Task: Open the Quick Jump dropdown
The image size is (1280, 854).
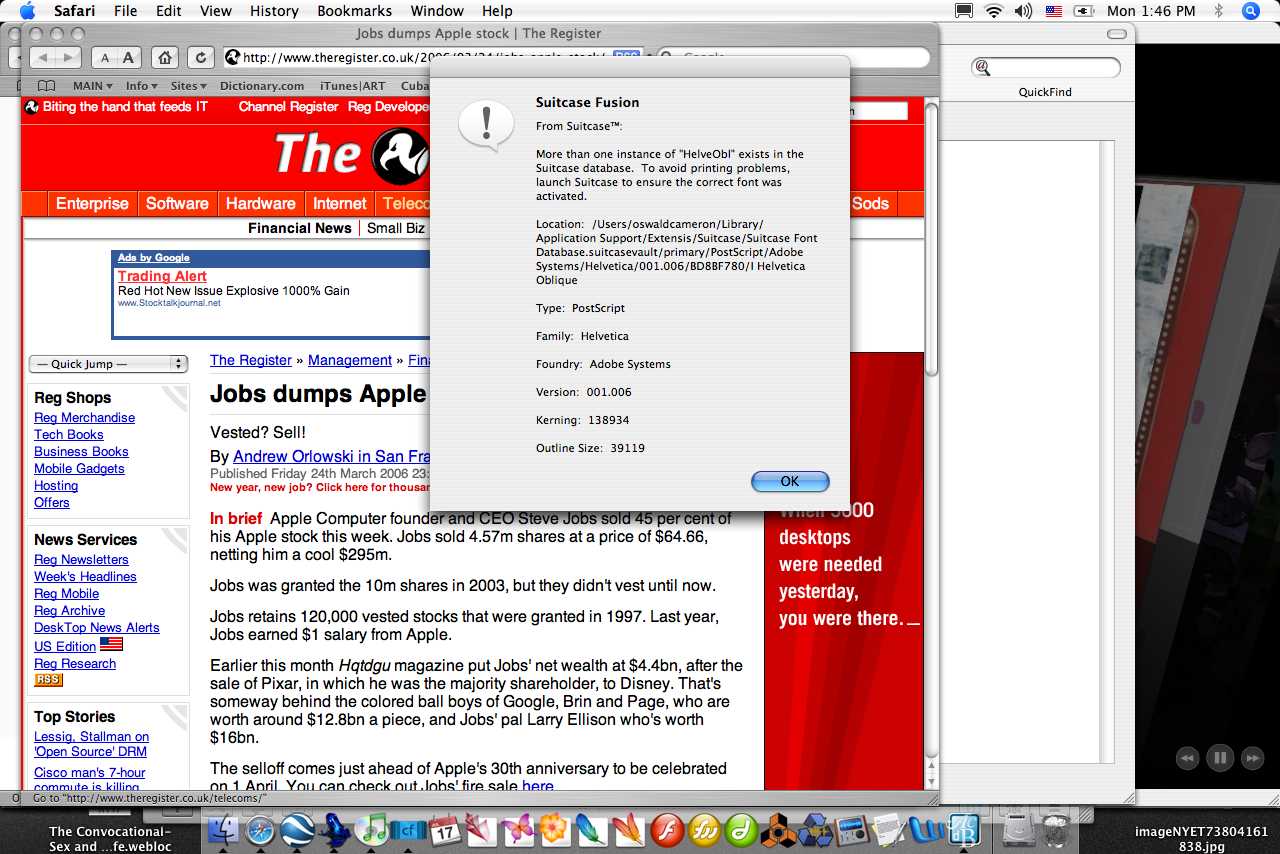Action: click(108, 364)
